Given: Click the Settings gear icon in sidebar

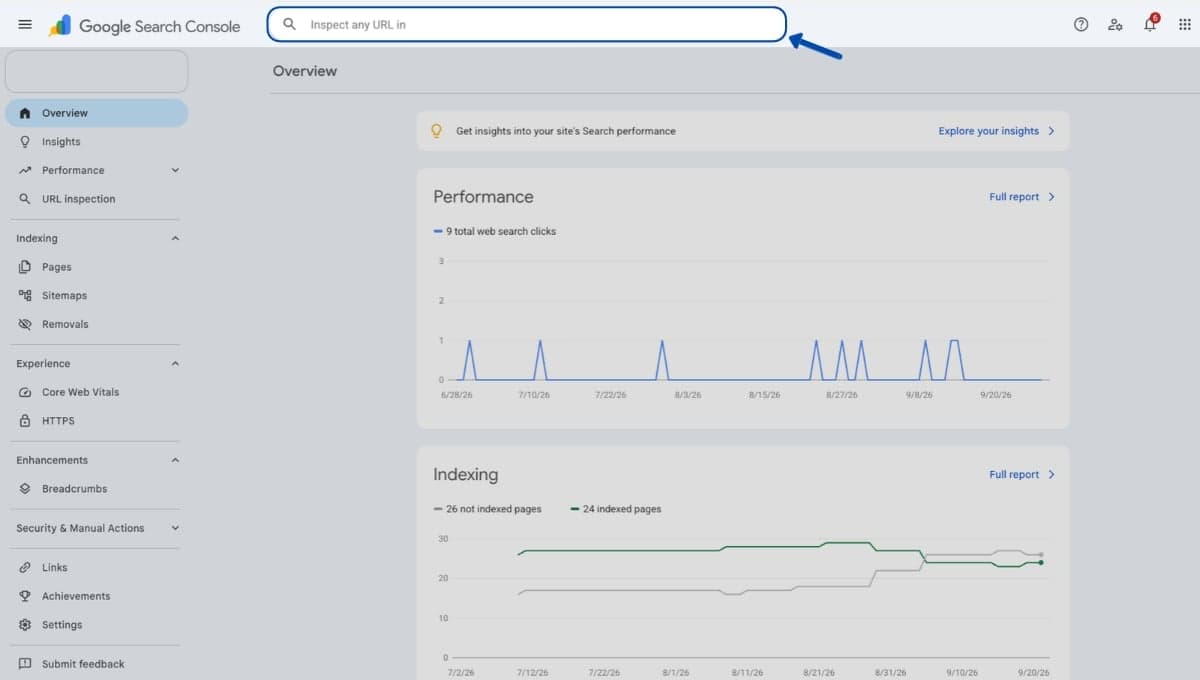Looking at the screenshot, I should [25, 625].
